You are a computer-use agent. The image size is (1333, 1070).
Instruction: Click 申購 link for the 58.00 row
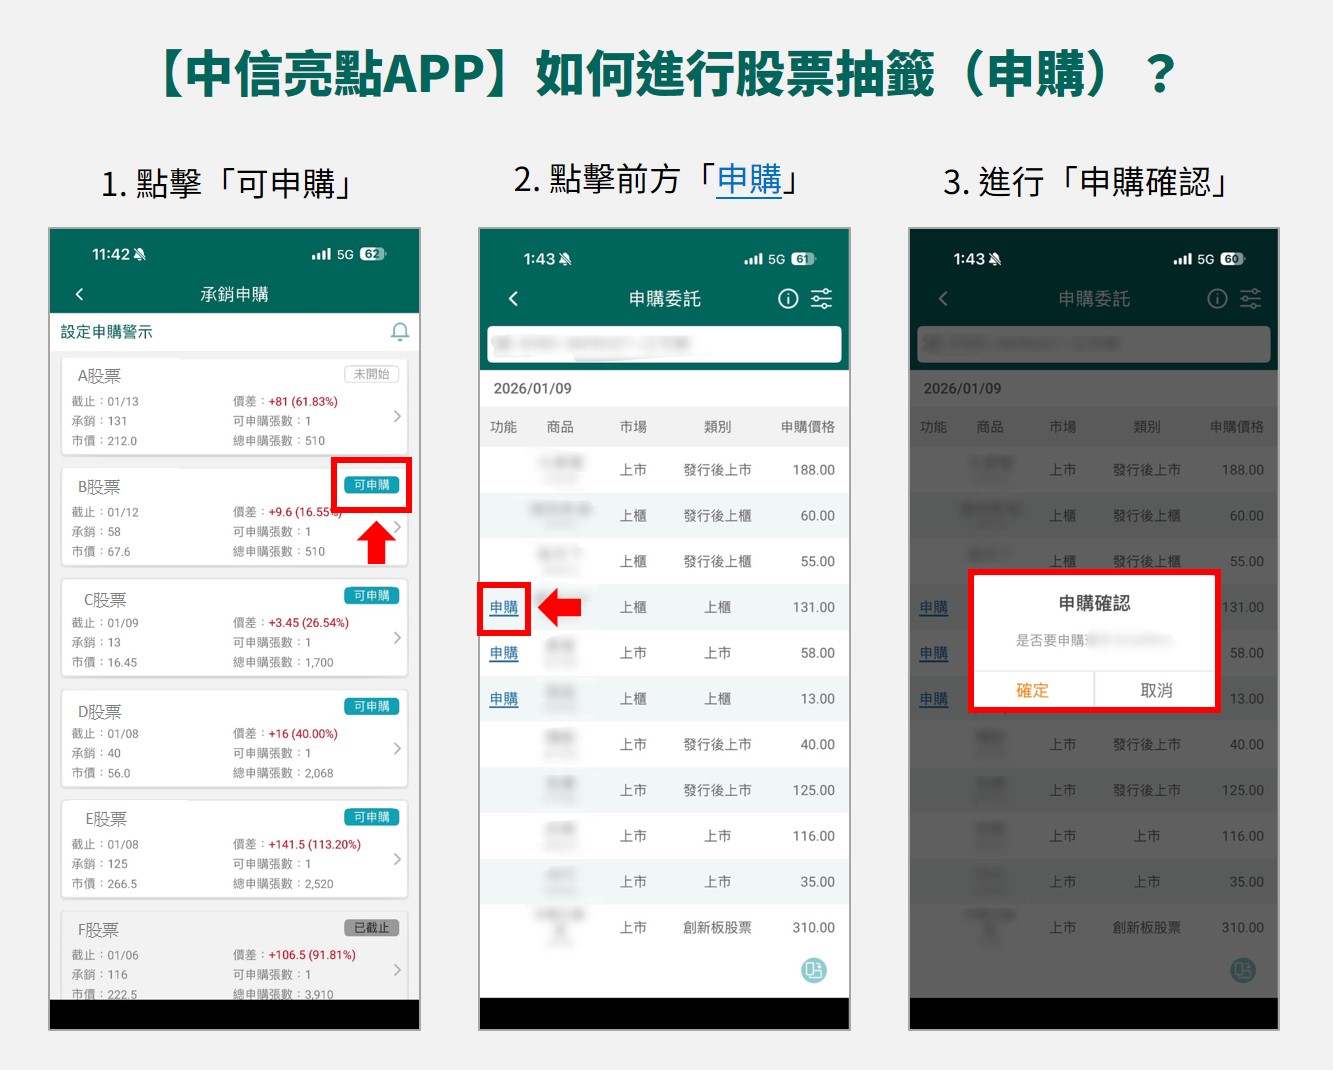click(x=504, y=654)
